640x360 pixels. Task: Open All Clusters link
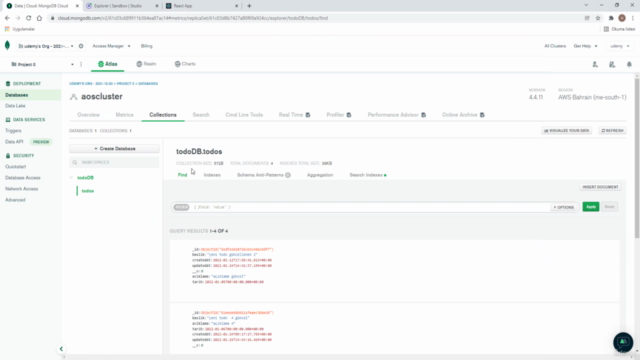tap(555, 46)
